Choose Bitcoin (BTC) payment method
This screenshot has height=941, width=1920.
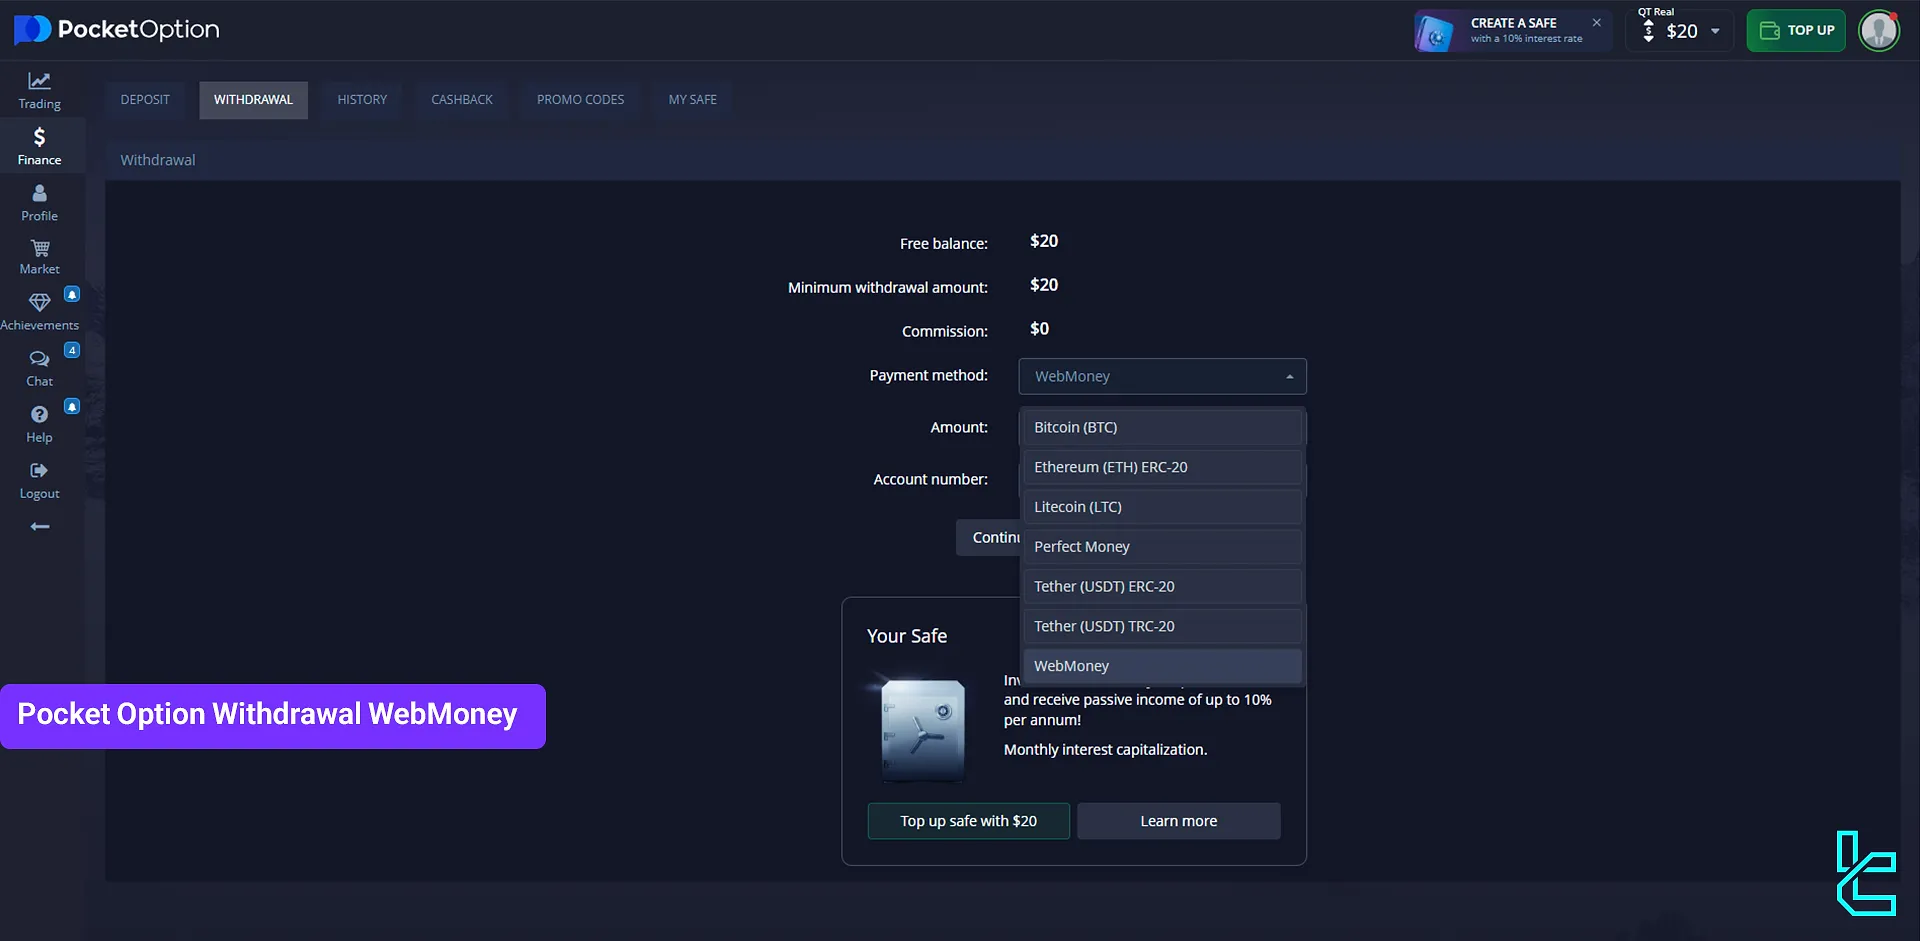coord(1162,427)
